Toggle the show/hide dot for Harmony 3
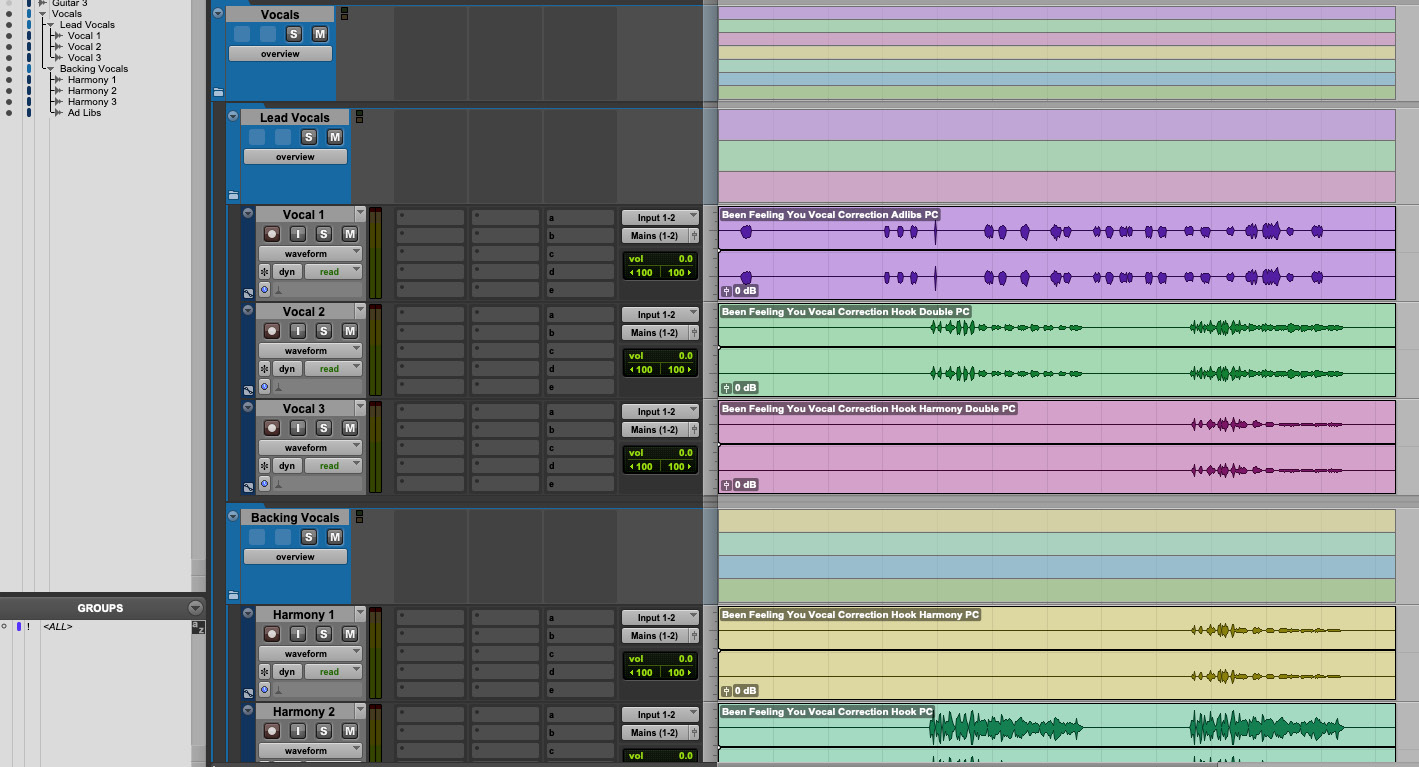This screenshot has width=1419, height=767. [9, 102]
